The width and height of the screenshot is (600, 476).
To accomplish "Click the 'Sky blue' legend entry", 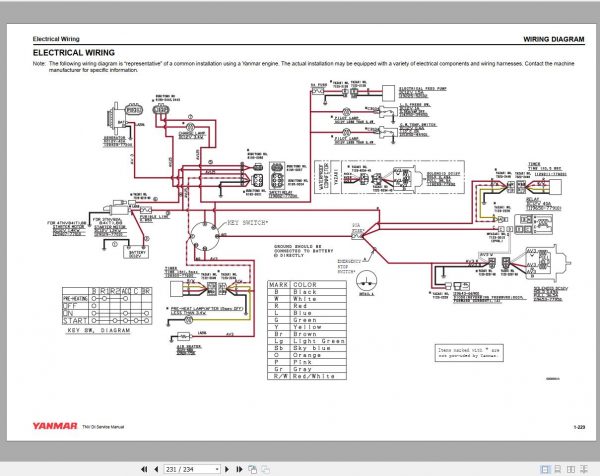I will [x=311, y=348].
